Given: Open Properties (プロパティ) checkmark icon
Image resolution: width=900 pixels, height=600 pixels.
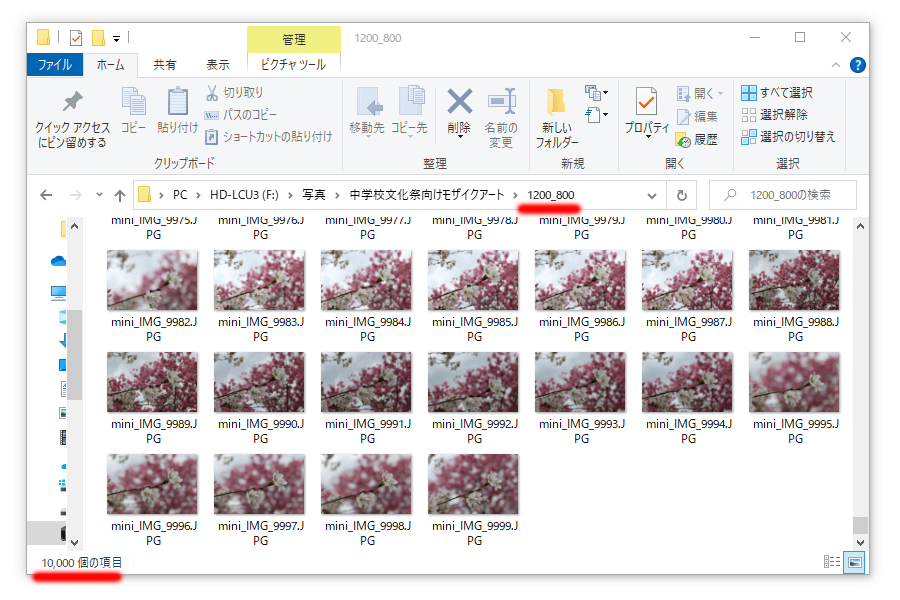Looking at the screenshot, I should click(x=646, y=113).
